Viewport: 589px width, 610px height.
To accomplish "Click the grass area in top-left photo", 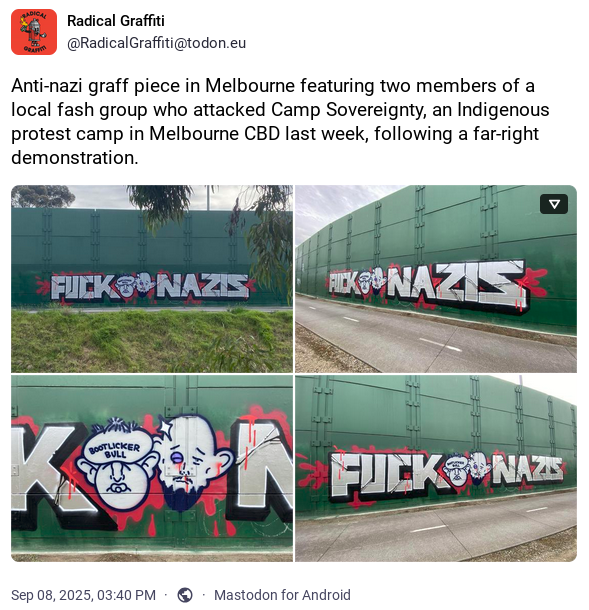I will point(152,340).
